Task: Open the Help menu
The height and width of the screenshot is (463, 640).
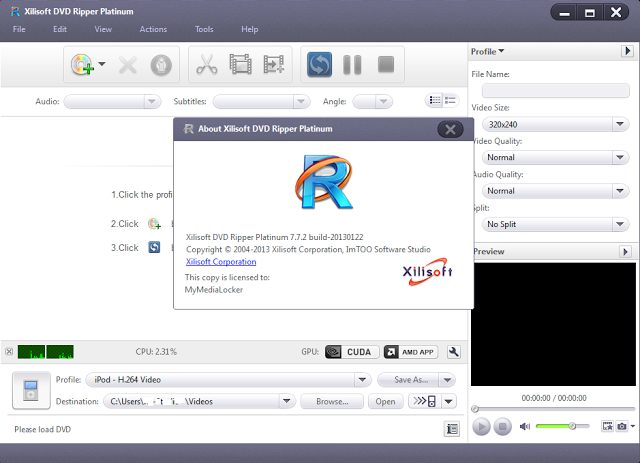Action: [249, 29]
